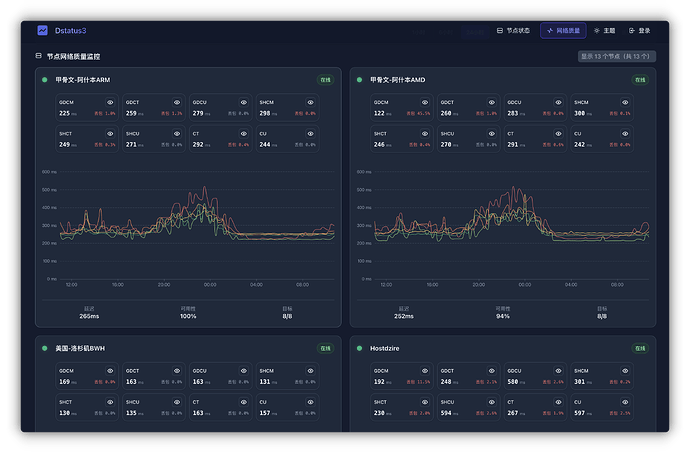Viewport: 690px width, 452px height.
Task: Select the 甲骨文-阿什本ARM node title
Action: (x=83, y=80)
